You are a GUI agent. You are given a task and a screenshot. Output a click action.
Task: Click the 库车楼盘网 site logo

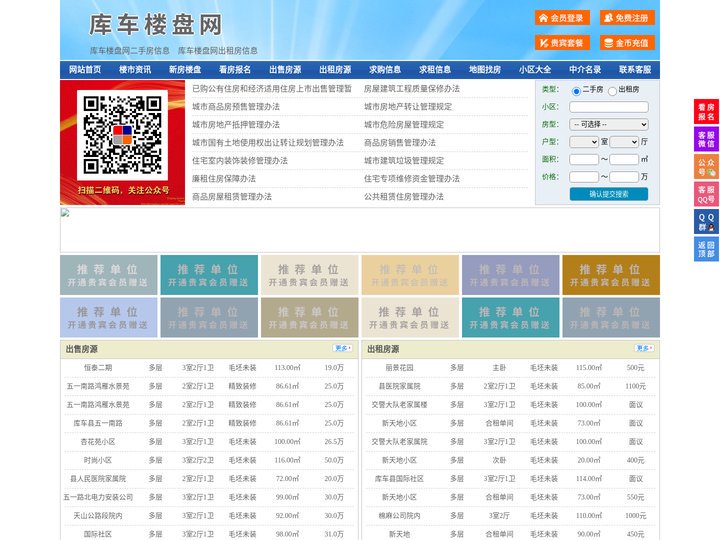pyautogui.click(x=155, y=25)
